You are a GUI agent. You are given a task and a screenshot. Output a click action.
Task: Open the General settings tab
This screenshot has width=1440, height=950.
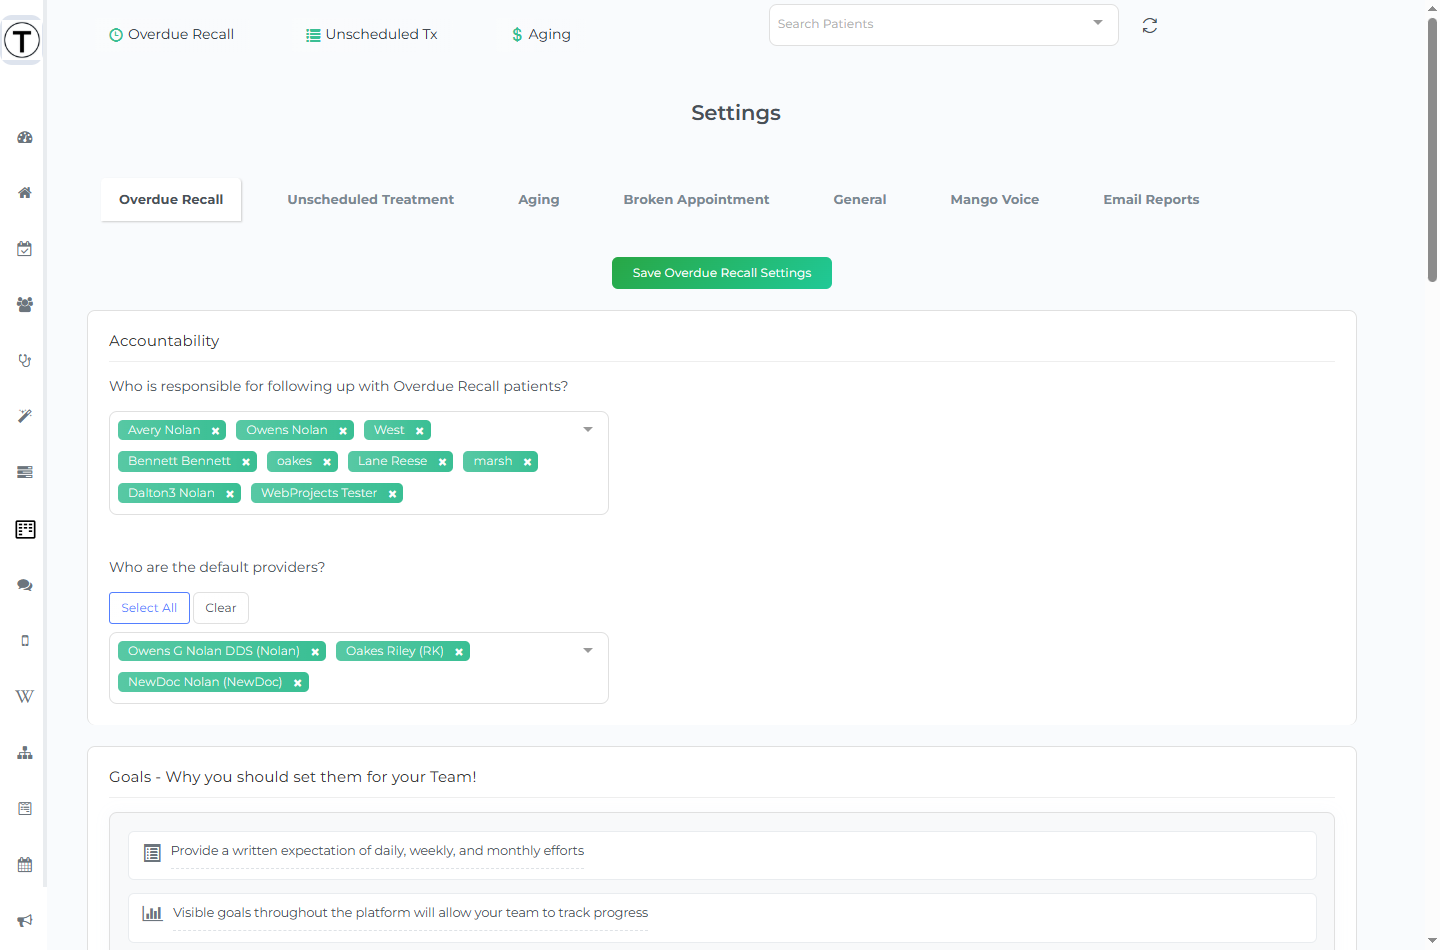tap(860, 200)
